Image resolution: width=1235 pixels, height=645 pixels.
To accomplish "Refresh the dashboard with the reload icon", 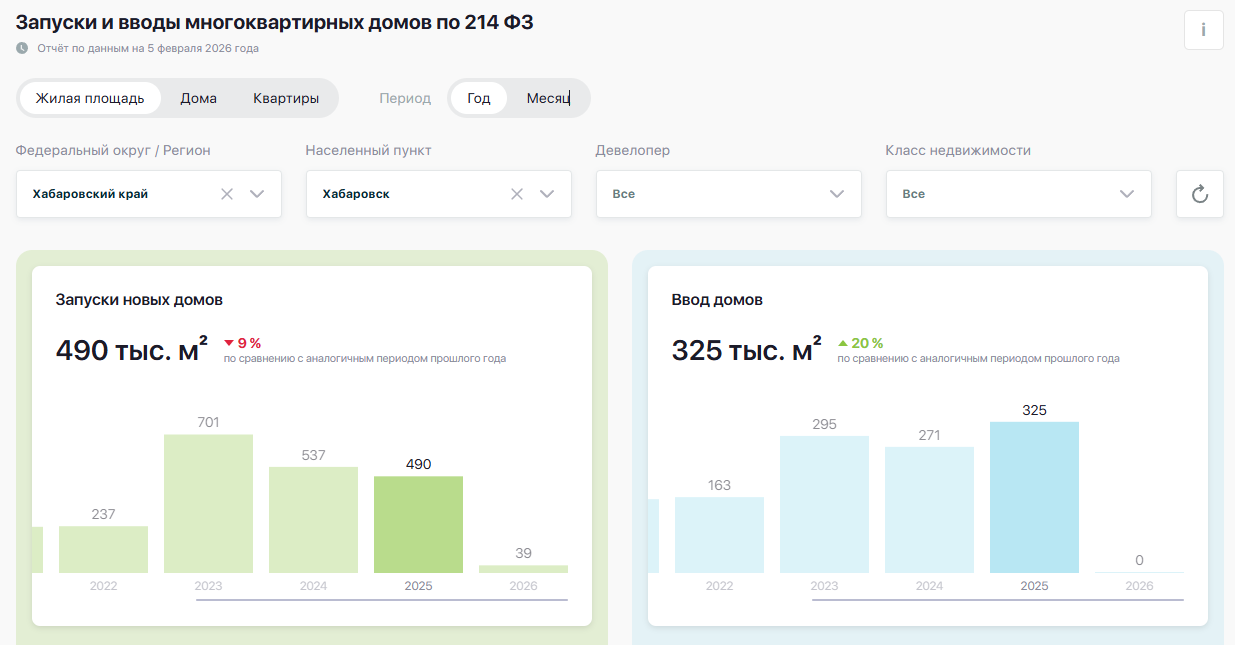I will (1199, 193).
